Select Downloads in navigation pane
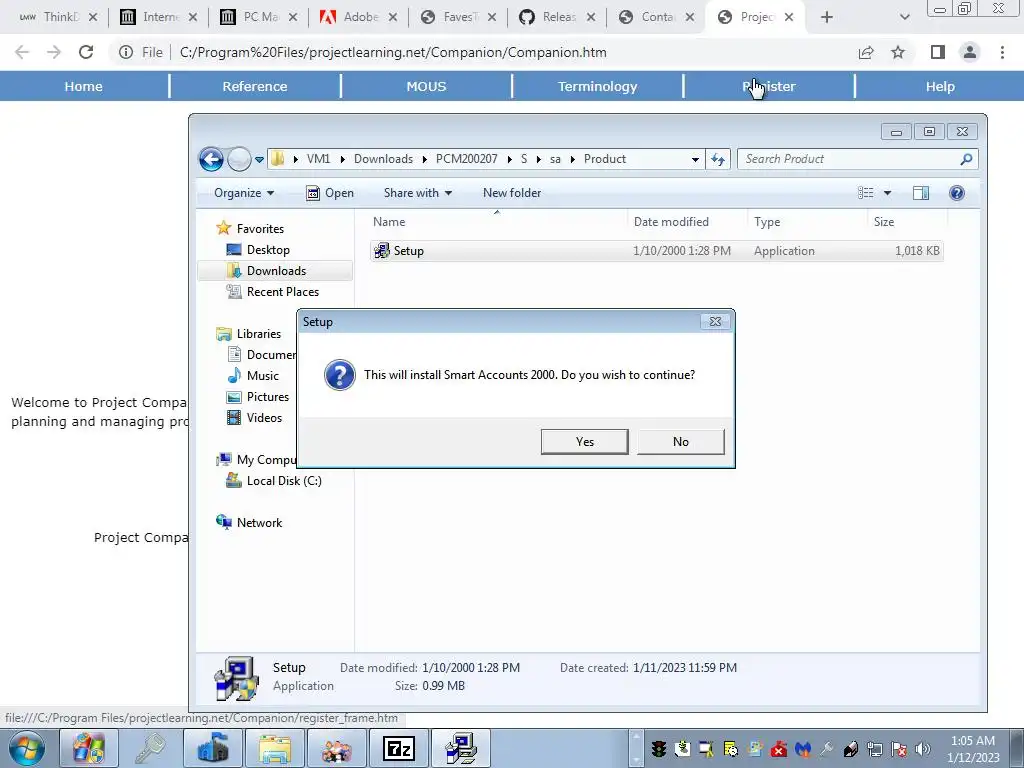The image size is (1024, 768). click(x=276, y=270)
